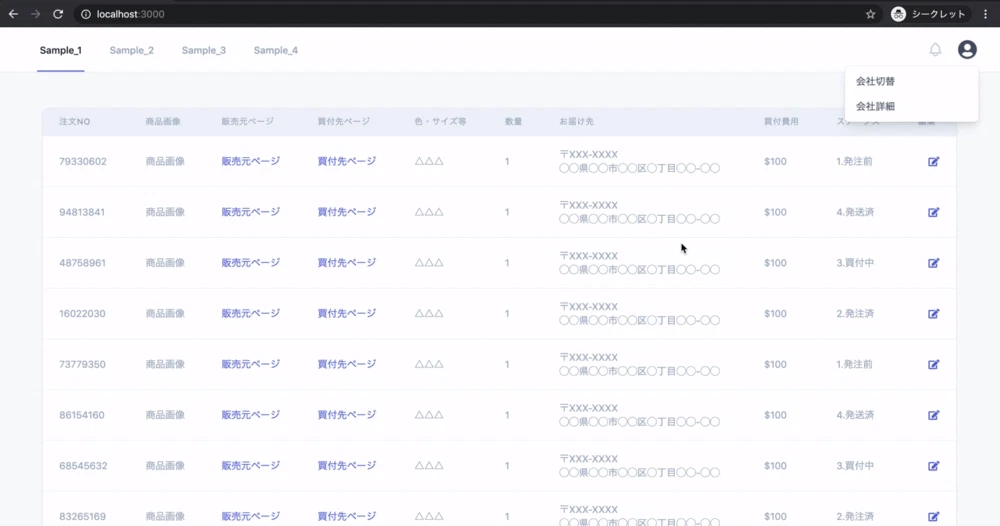Viewport: 1000px width, 526px height.
Task: Edit order 73779350 with pencil icon
Action: (x=934, y=364)
